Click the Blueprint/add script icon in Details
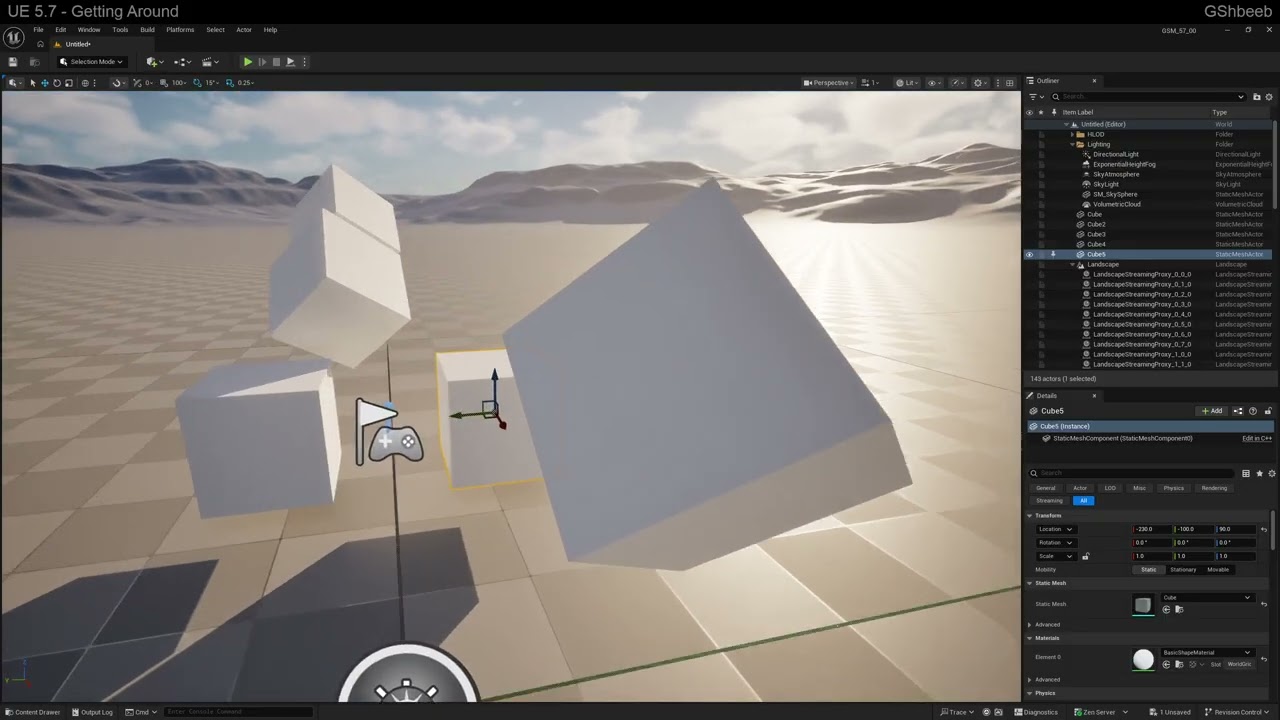This screenshot has width=1280, height=720. click(1238, 411)
